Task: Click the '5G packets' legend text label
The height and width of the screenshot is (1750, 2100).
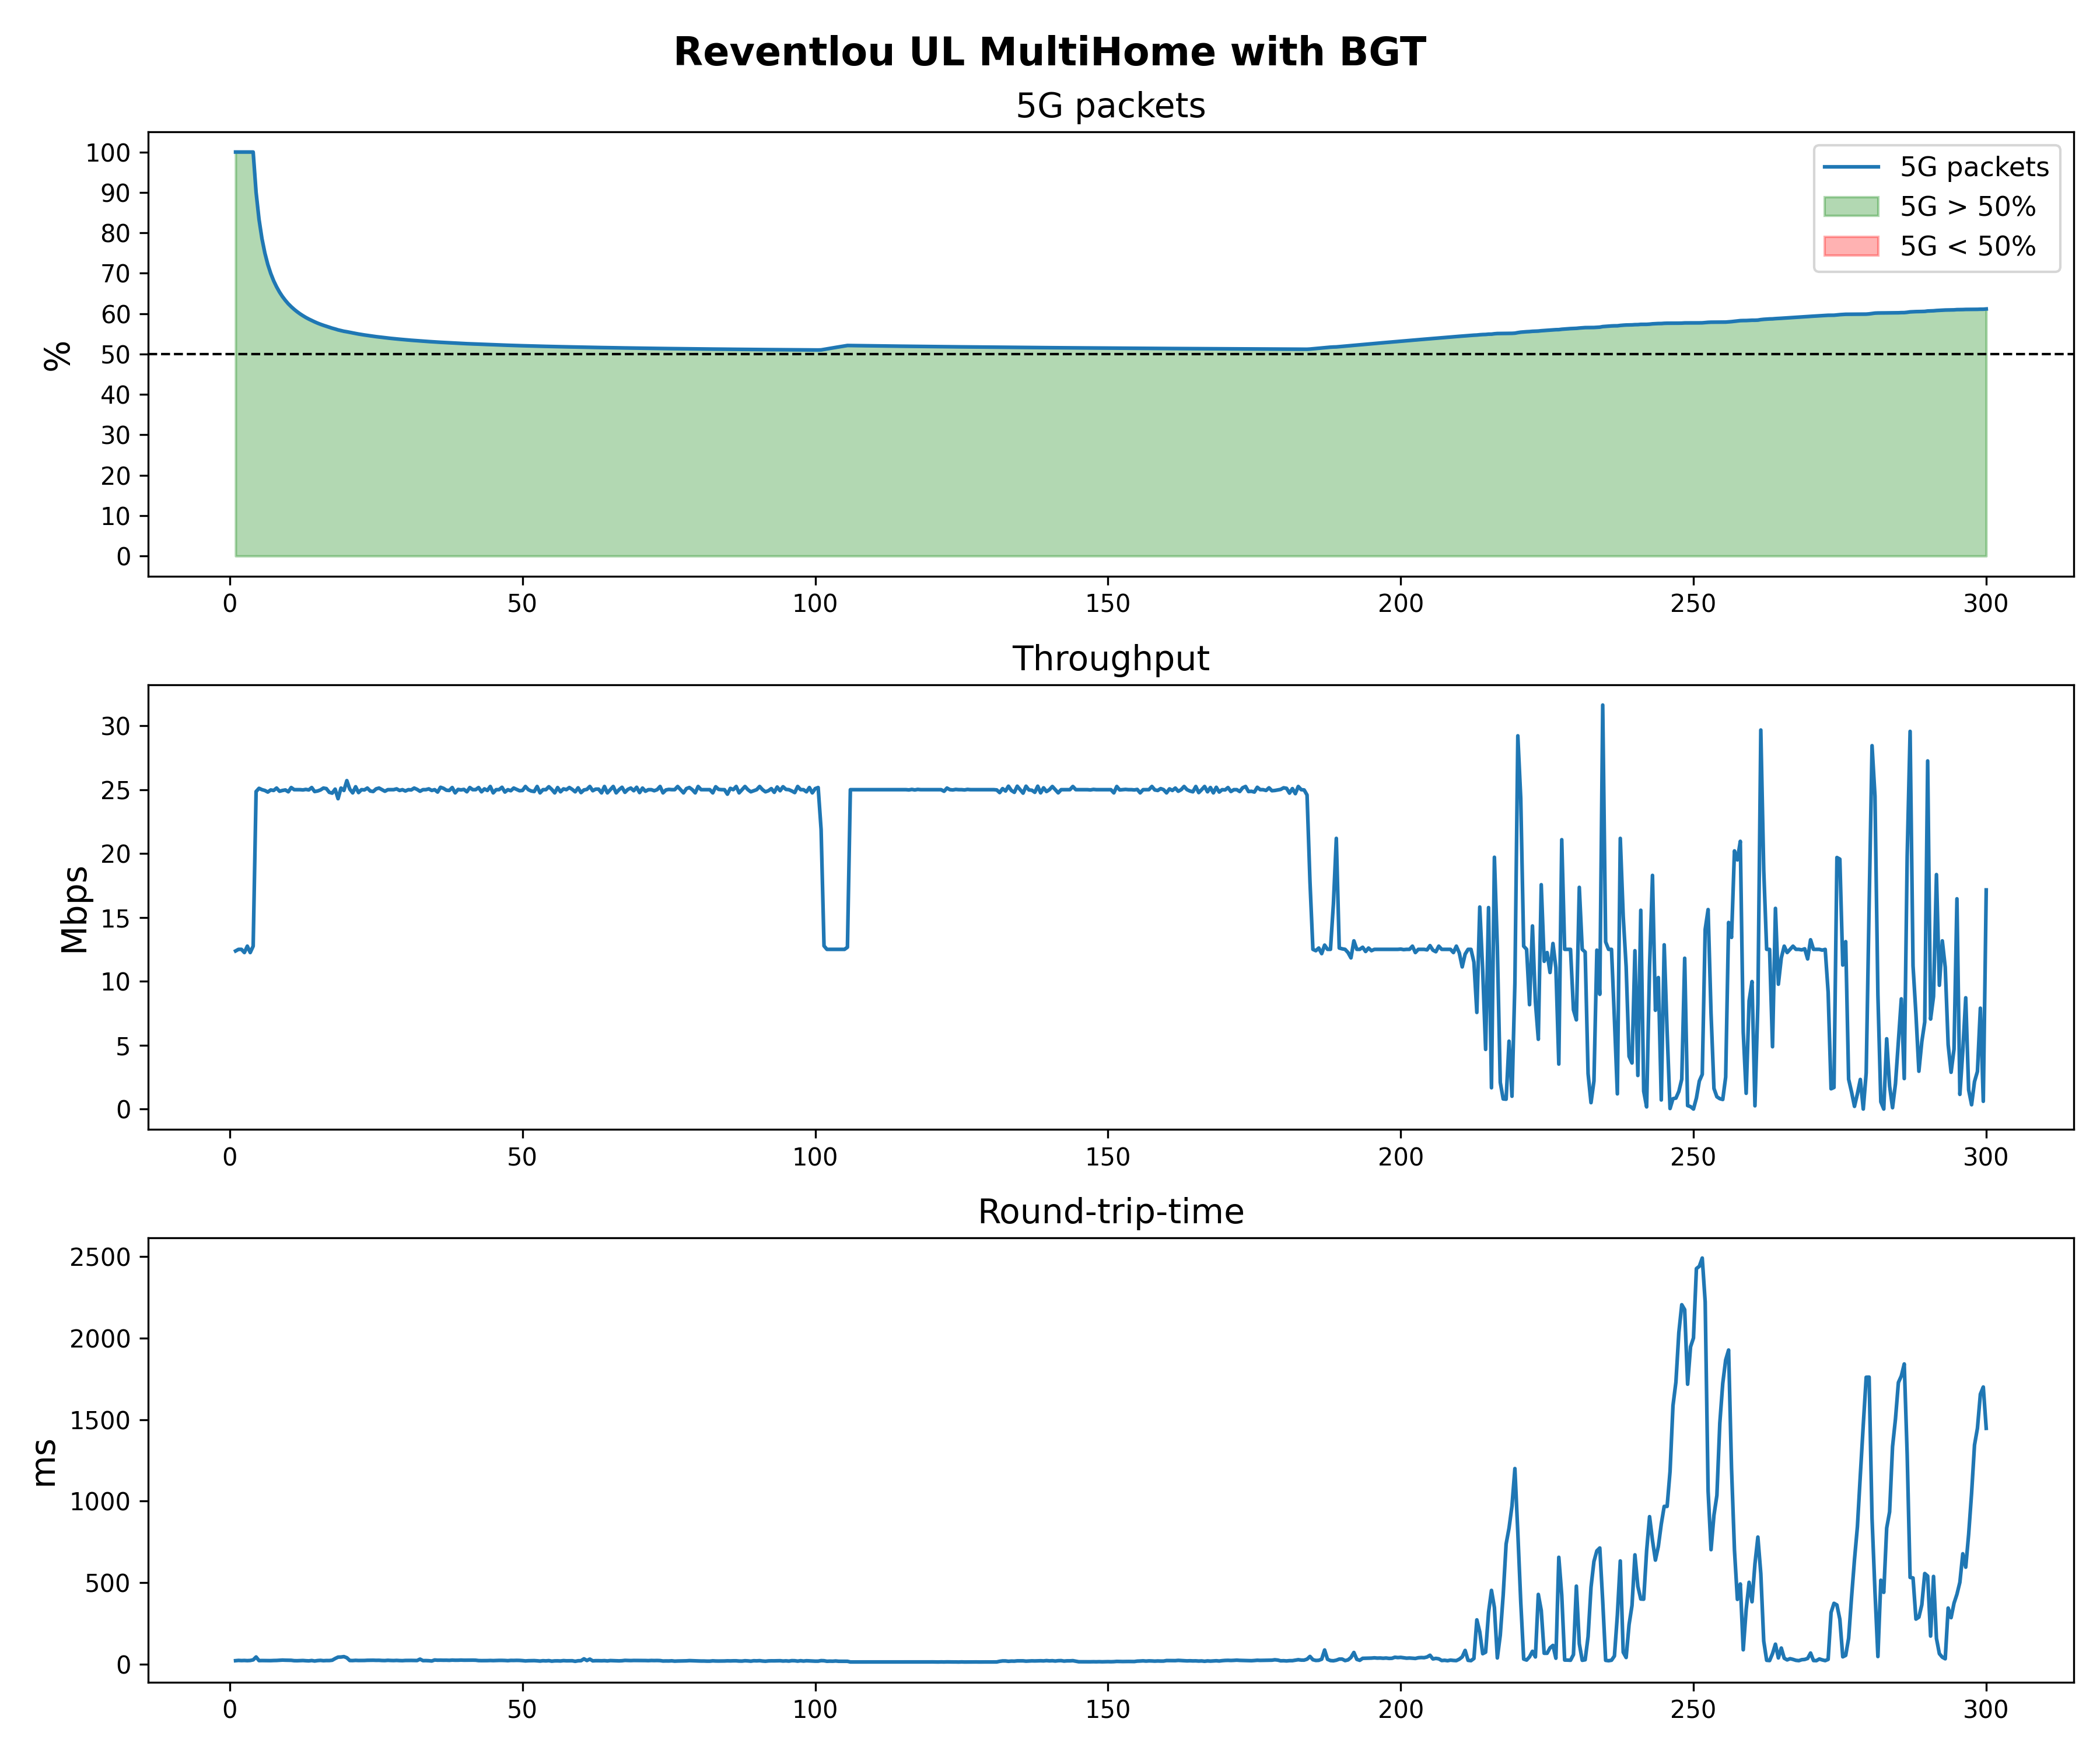Action: coord(1974,167)
